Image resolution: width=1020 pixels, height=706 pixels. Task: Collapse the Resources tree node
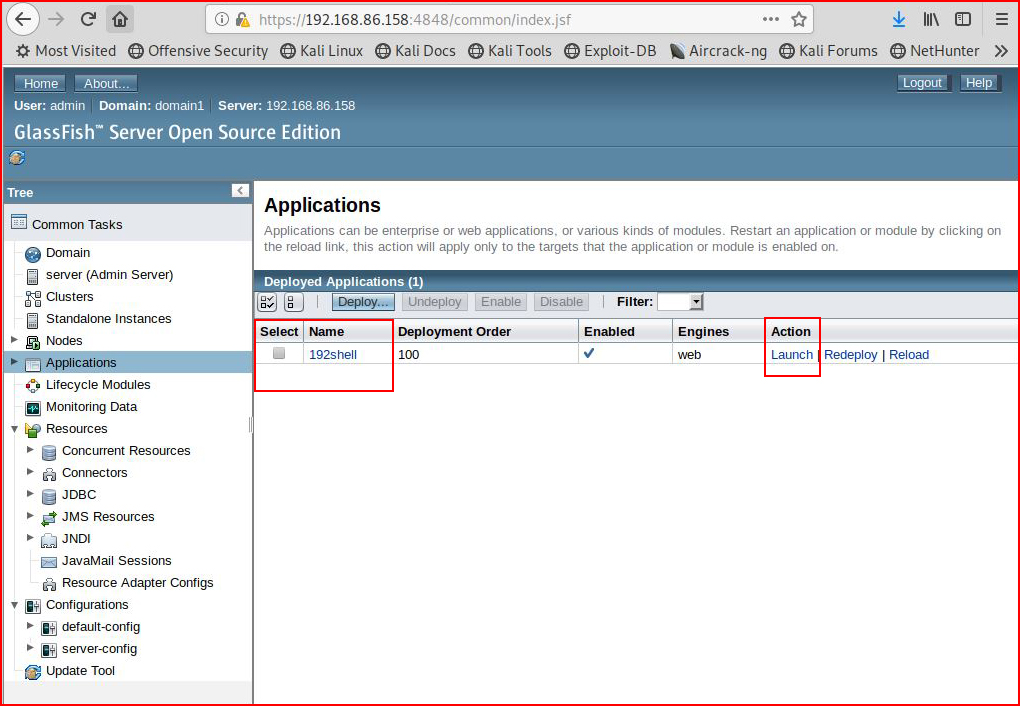pyautogui.click(x=14, y=429)
